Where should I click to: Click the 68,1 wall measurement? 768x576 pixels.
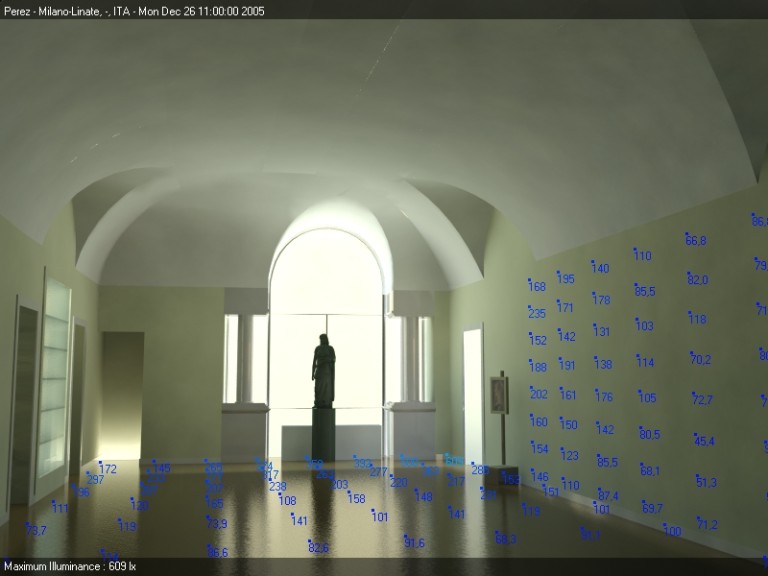650,471
